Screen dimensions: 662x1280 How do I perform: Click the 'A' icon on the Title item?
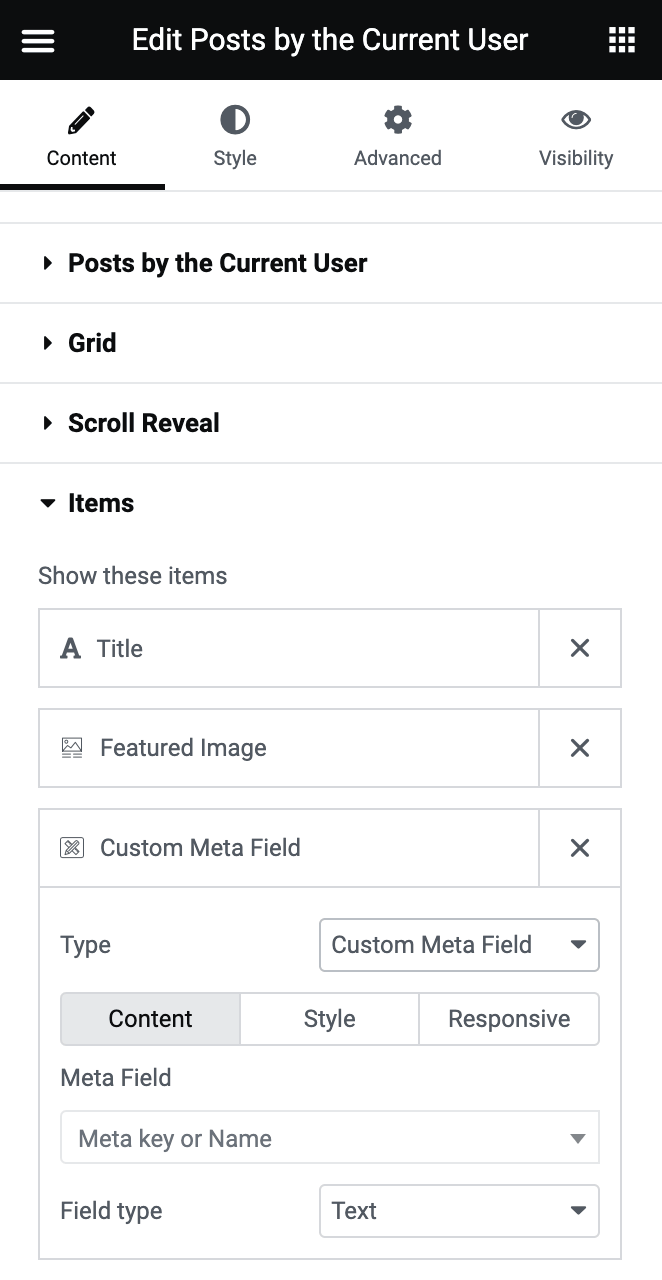tap(70, 648)
